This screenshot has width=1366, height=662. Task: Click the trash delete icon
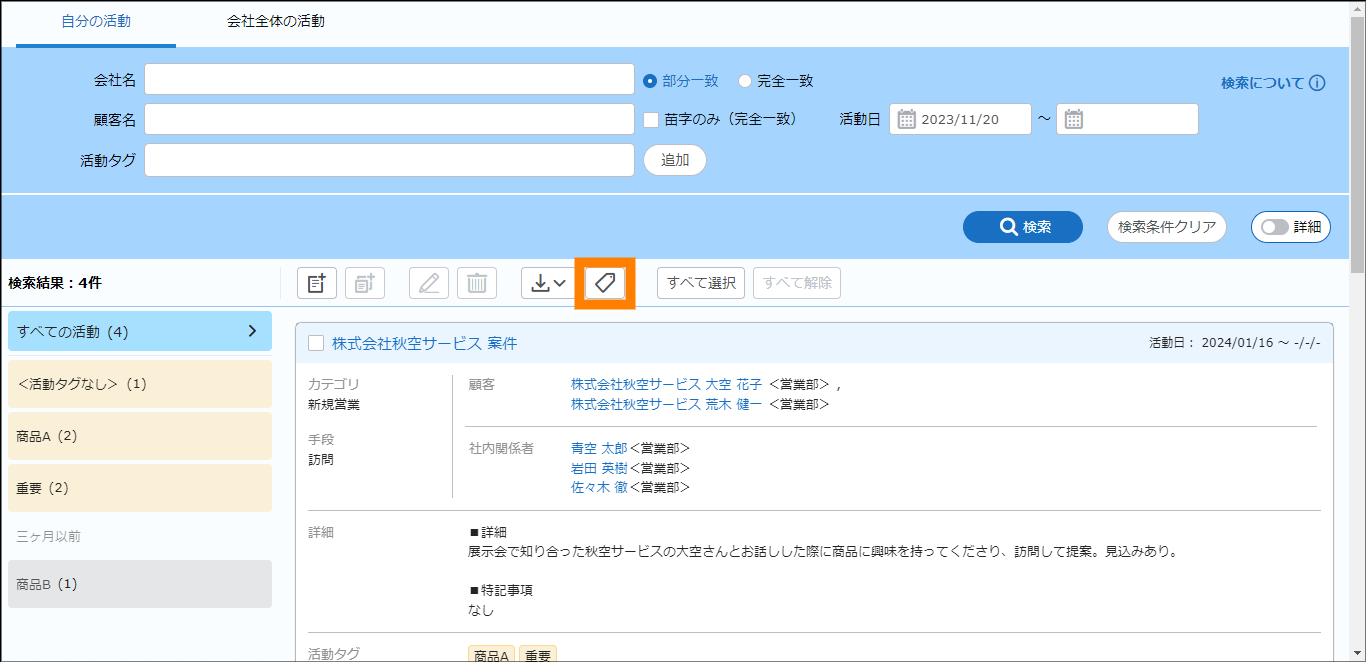pos(477,283)
